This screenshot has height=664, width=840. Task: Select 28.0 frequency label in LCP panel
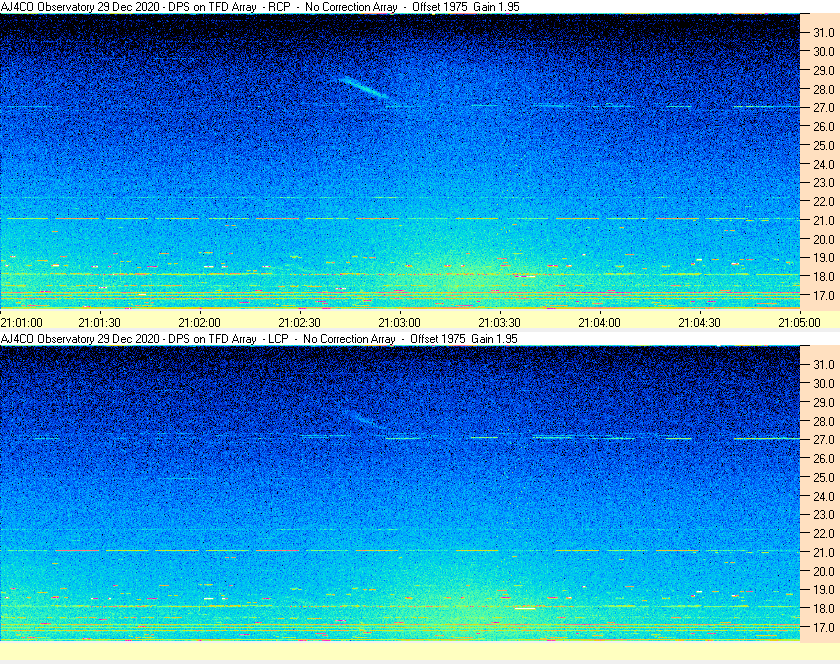(x=824, y=421)
